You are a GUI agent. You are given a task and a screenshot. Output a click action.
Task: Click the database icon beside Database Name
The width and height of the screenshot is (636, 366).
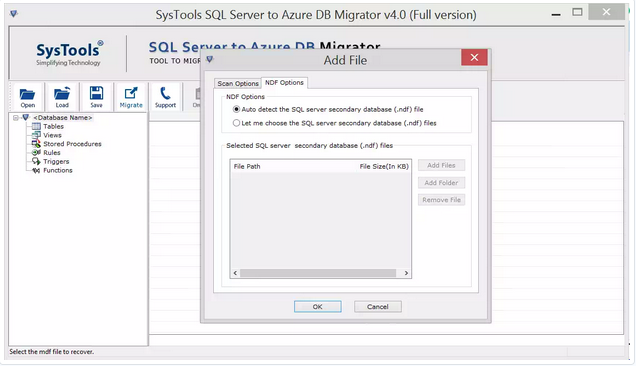pyautogui.click(x=26, y=117)
